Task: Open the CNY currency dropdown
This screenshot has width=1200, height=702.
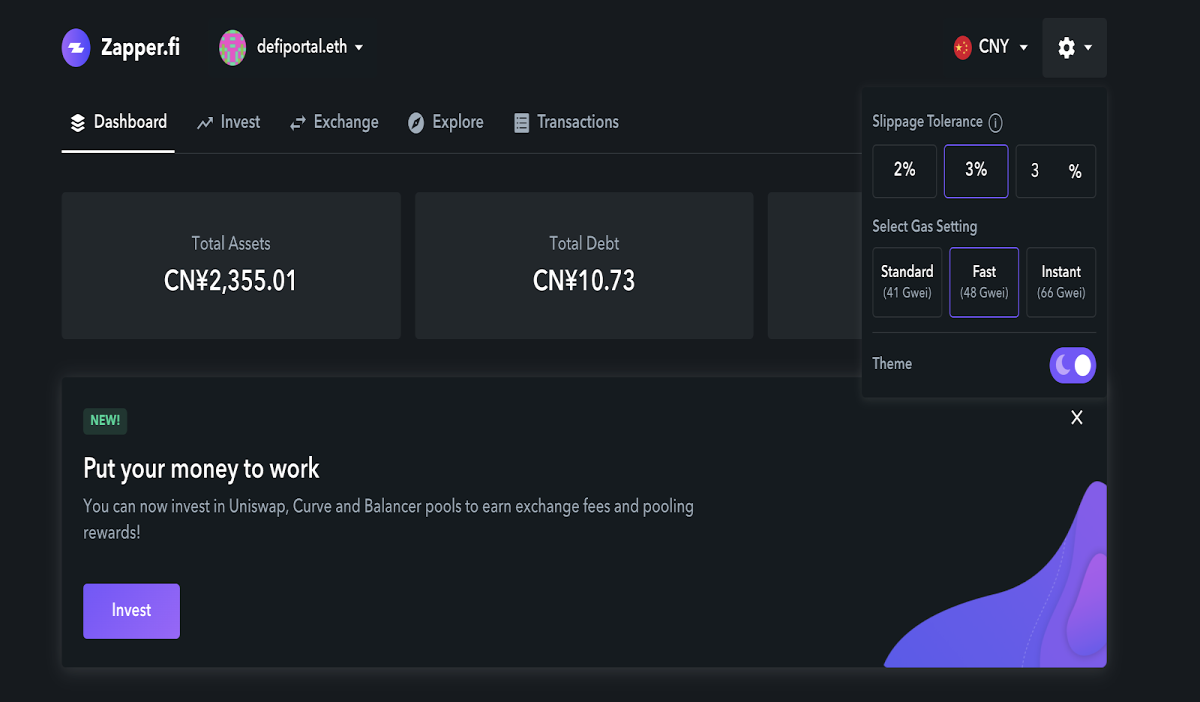Action: click(x=1023, y=47)
